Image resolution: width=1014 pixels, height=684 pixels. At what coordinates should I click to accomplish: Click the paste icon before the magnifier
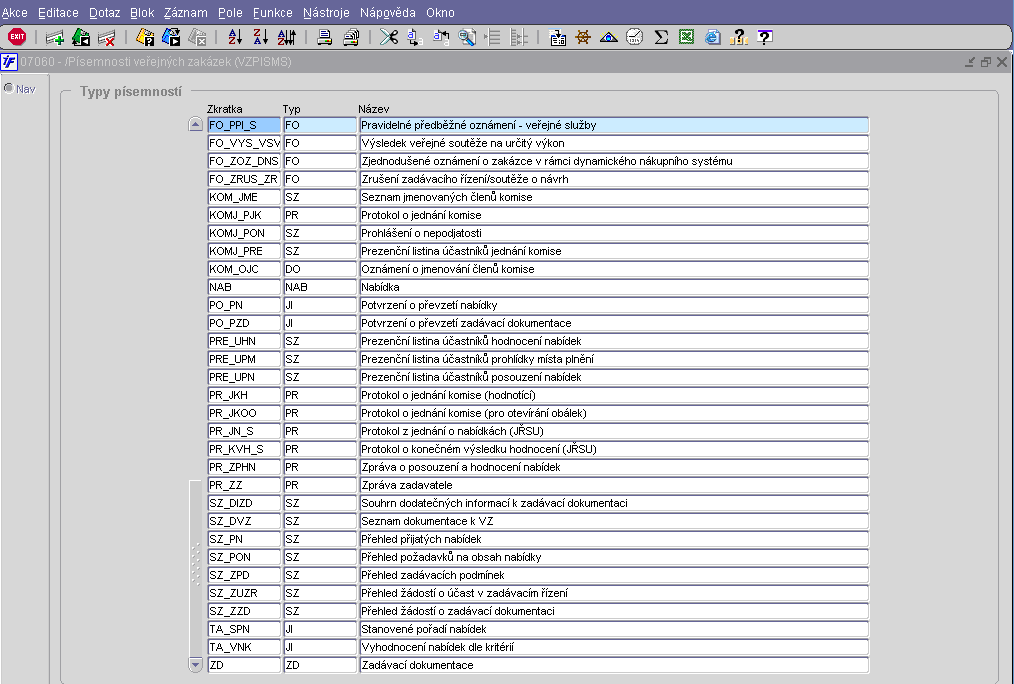pos(441,37)
